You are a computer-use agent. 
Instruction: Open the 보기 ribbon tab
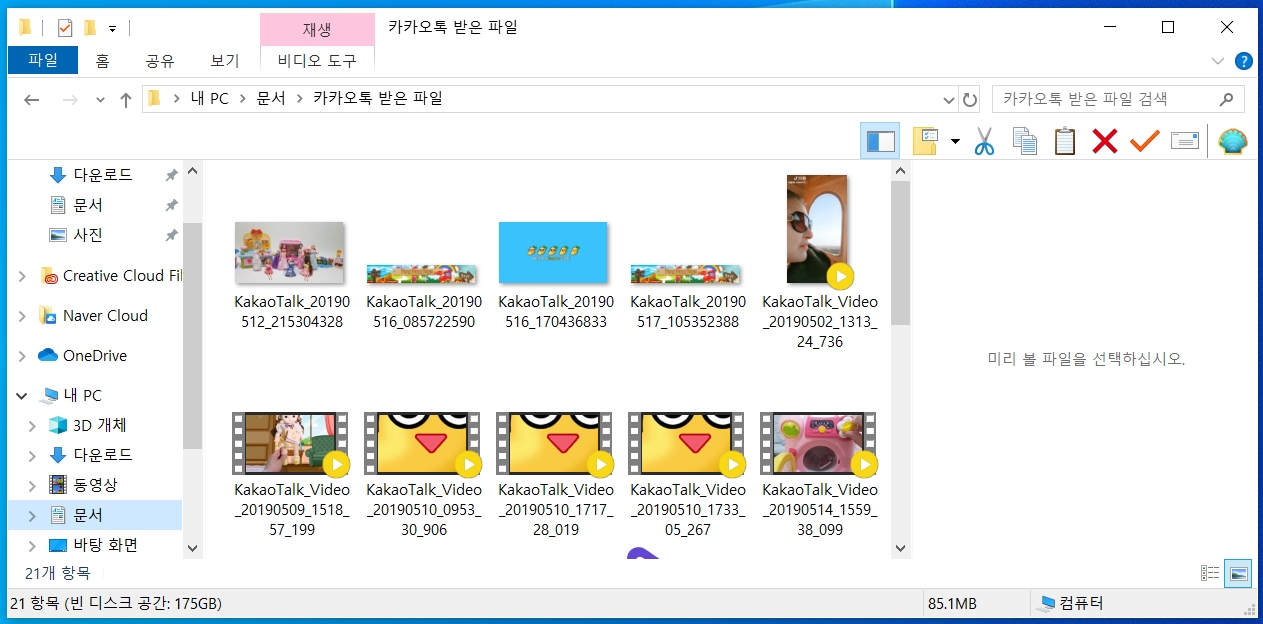(x=225, y=61)
